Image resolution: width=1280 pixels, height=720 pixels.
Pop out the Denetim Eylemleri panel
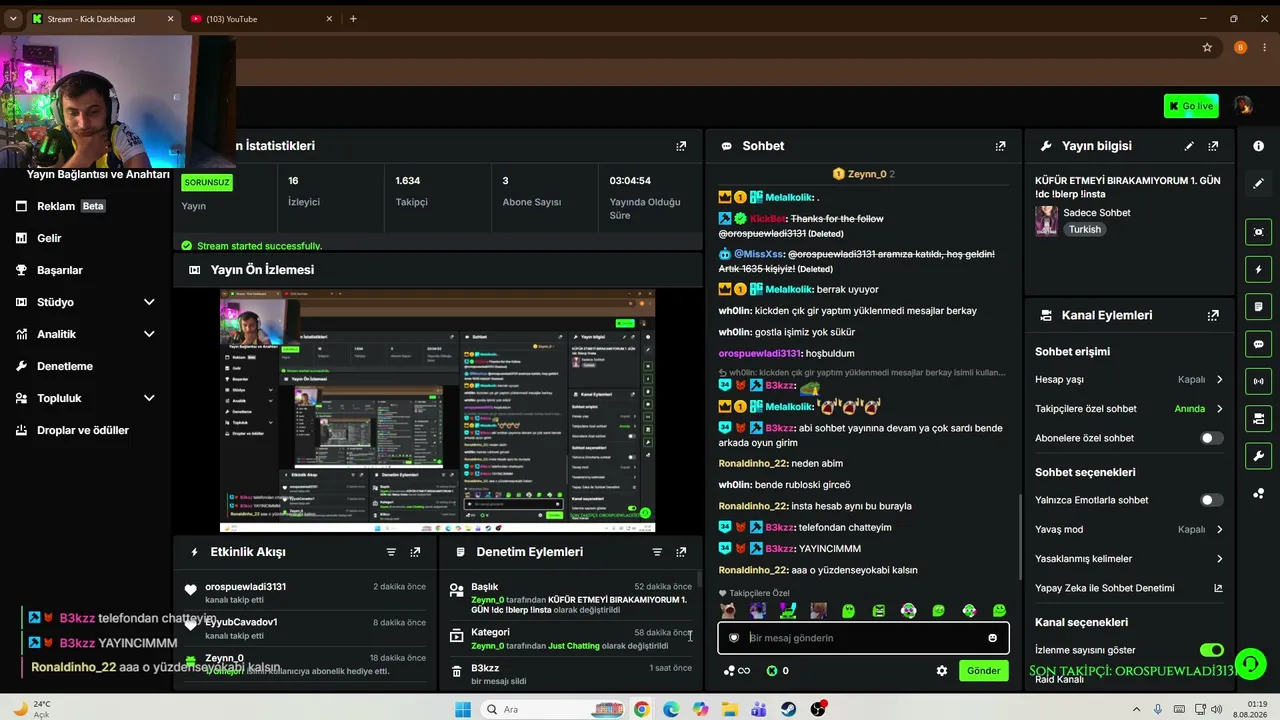coord(681,552)
